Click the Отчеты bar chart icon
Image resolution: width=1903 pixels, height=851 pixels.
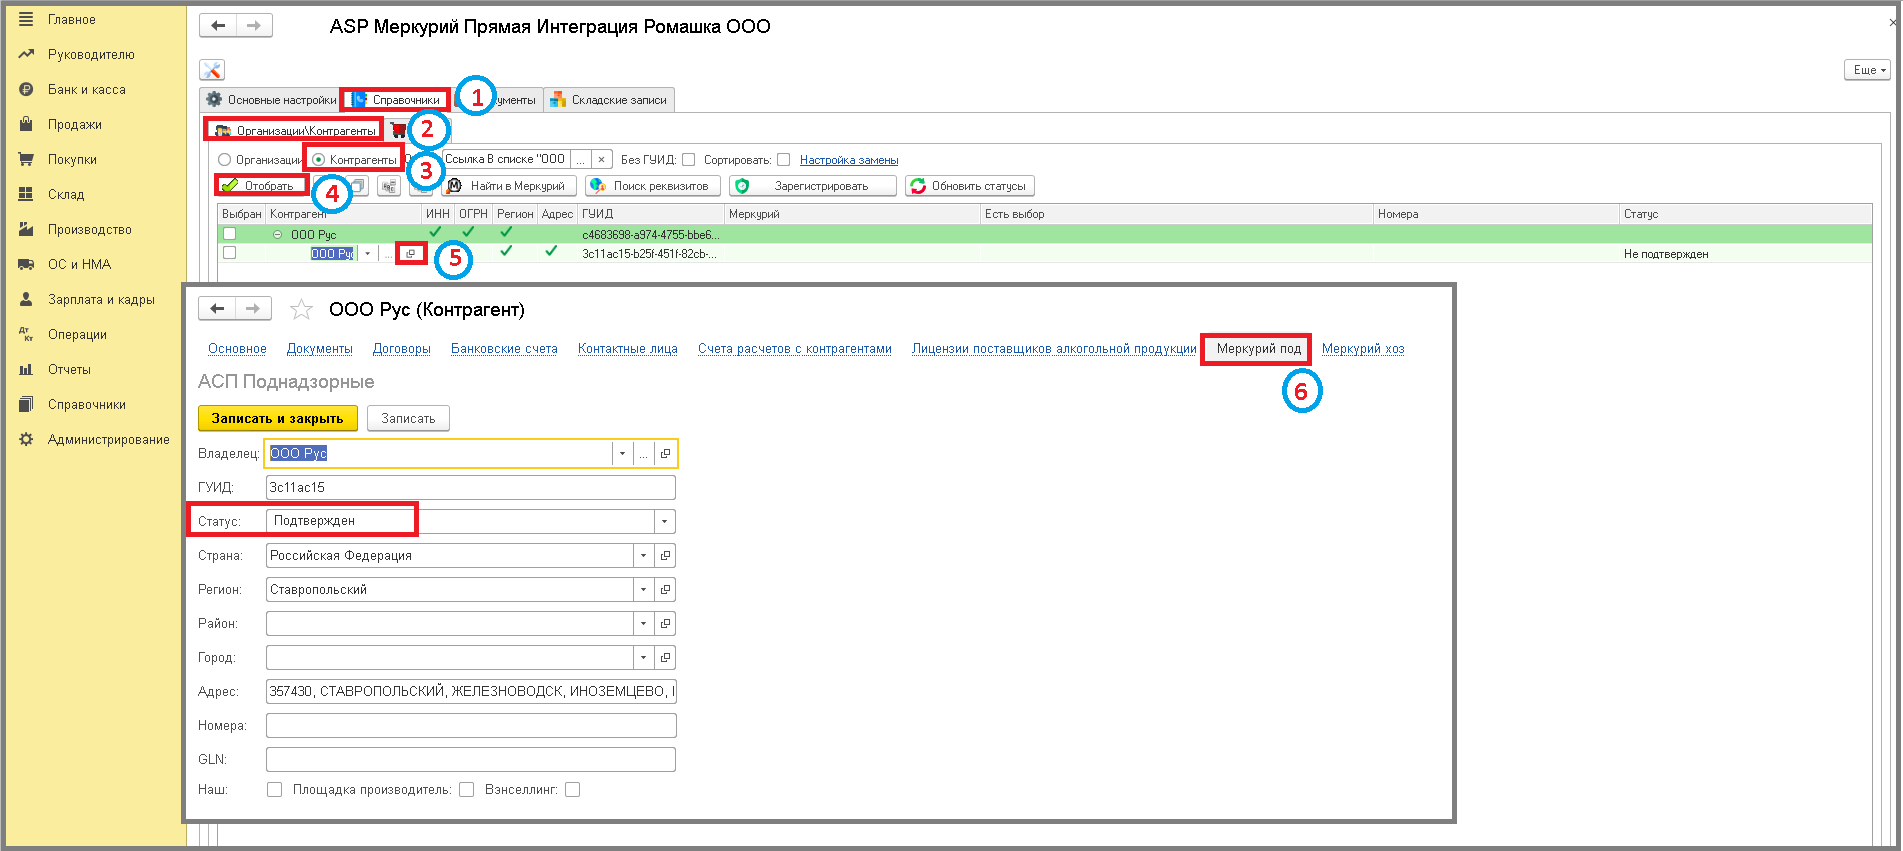tap(26, 369)
